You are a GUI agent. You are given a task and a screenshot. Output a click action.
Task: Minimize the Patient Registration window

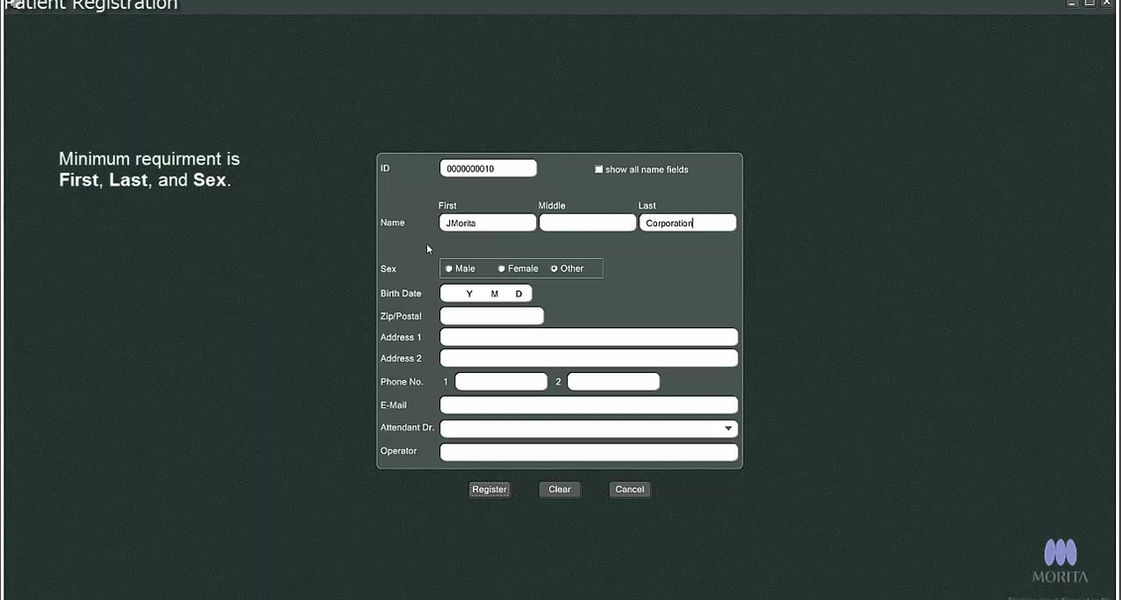point(1072,3)
